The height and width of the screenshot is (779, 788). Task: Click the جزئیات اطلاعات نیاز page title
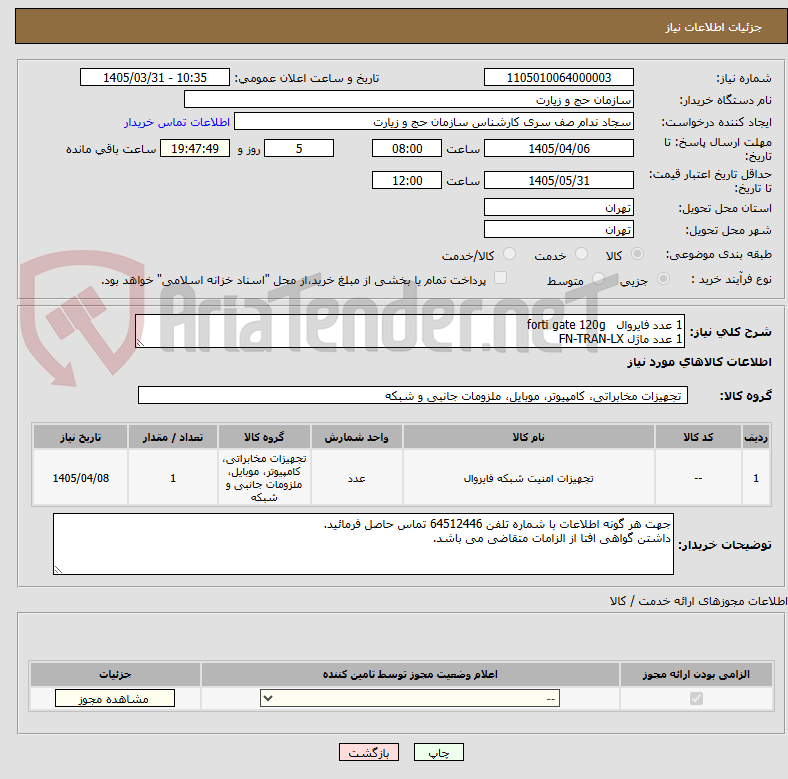[713, 27]
